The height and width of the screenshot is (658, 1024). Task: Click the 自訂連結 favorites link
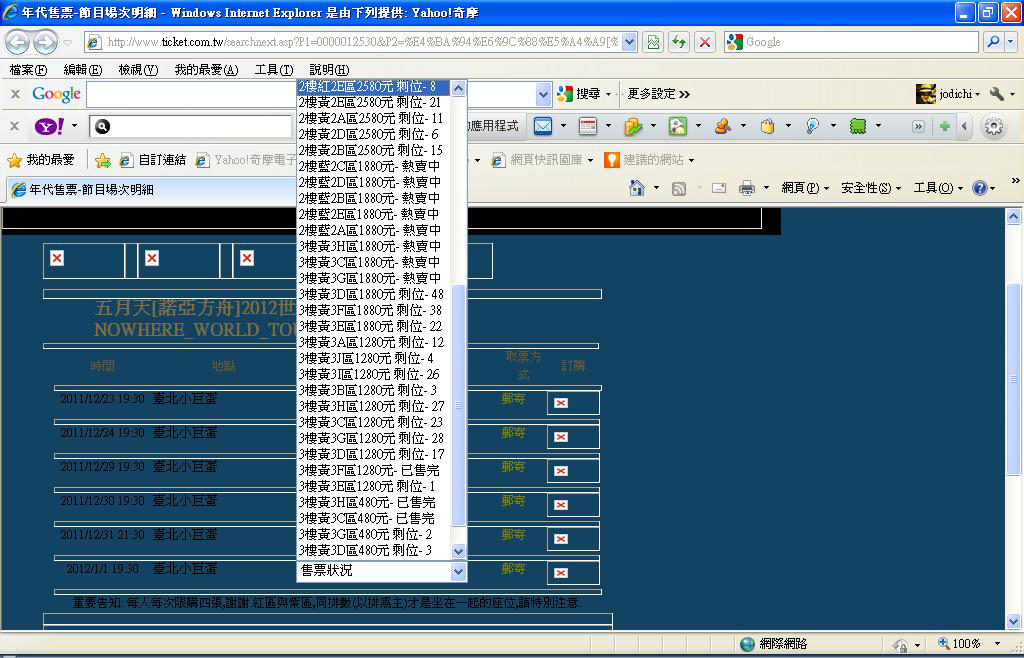click(153, 160)
